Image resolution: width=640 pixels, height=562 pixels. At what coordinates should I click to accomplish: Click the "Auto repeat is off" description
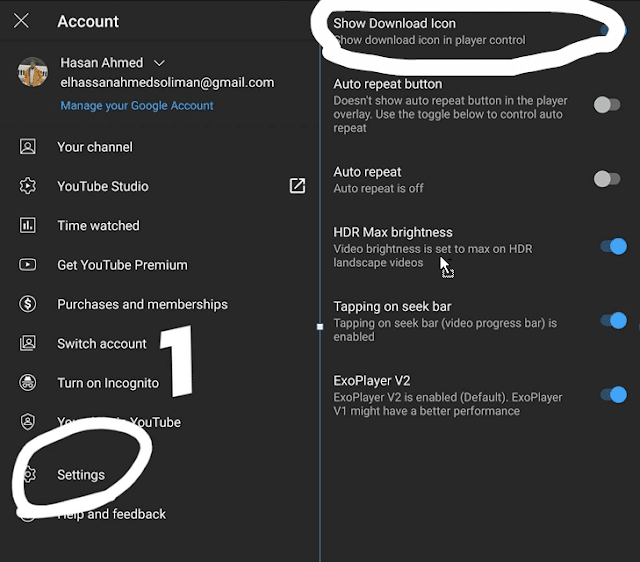[378, 189]
